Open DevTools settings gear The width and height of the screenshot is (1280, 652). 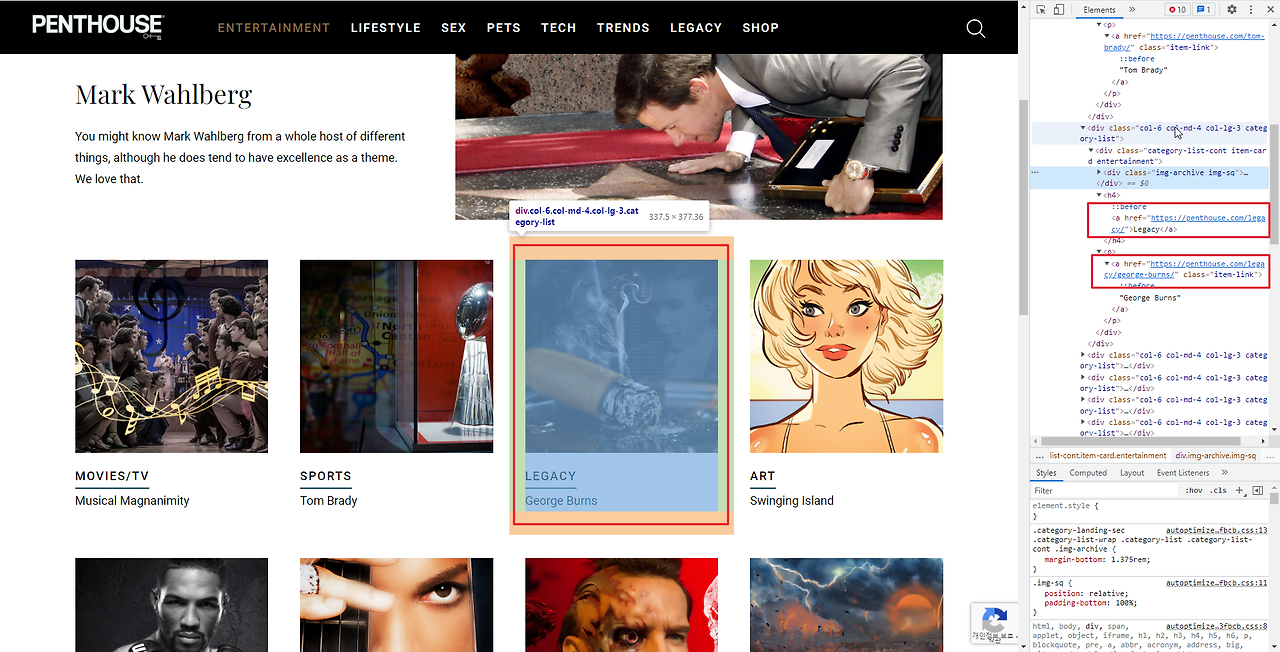click(1232, 10)
